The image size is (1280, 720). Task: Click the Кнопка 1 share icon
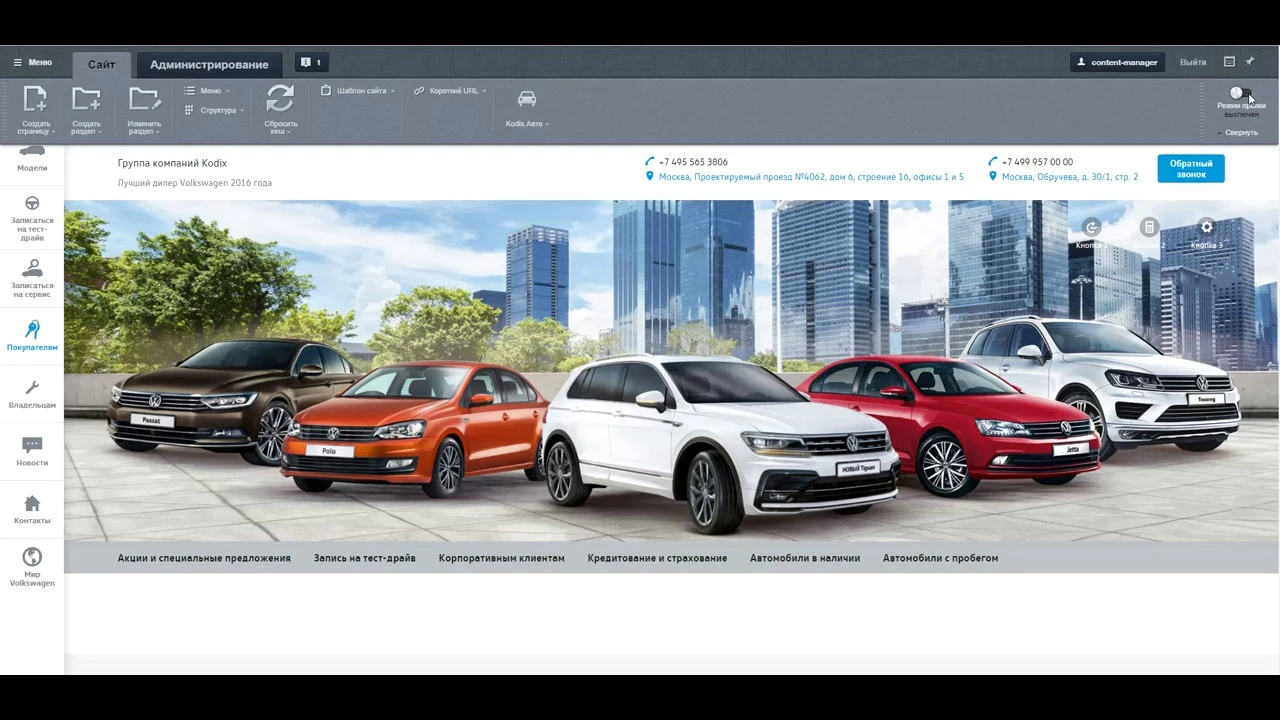(1091, 228)
